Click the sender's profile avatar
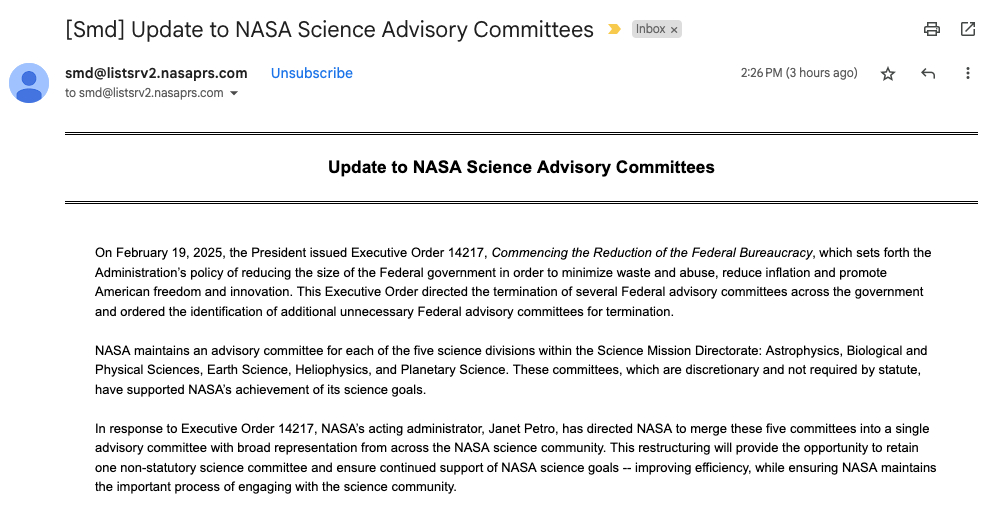 pos(29,82)
